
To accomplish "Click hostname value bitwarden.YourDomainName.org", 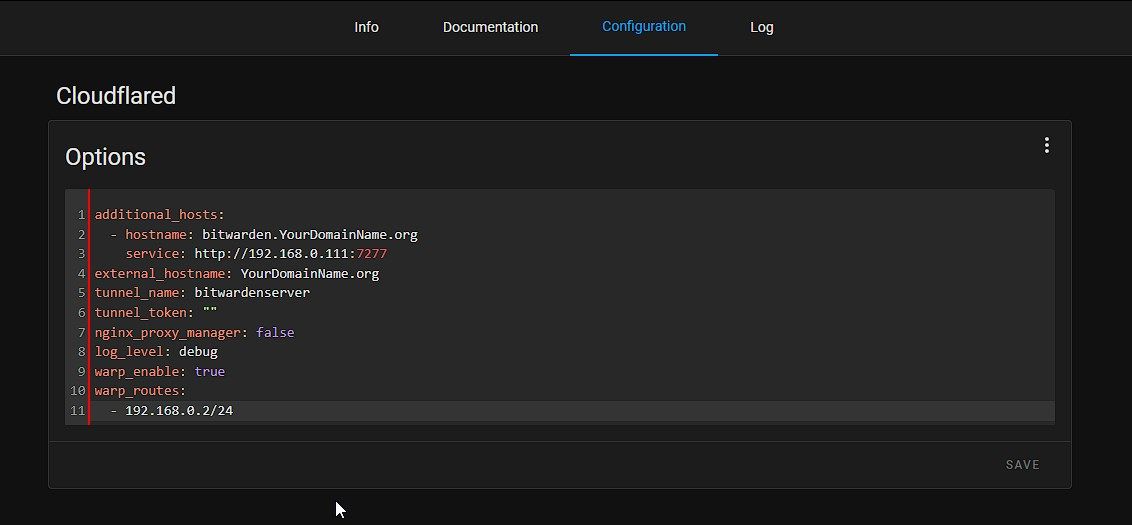I will click(310, 235).
